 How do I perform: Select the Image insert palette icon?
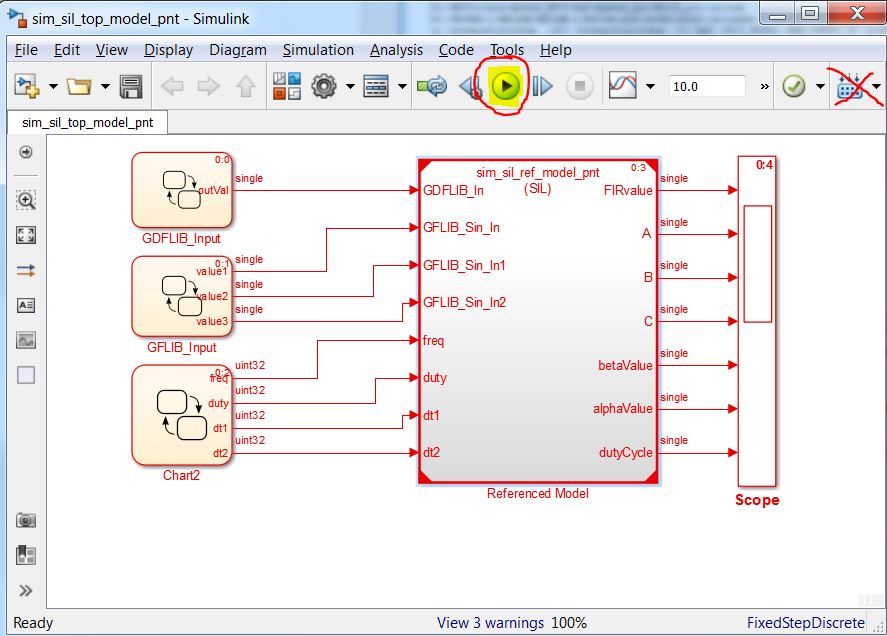25,340
